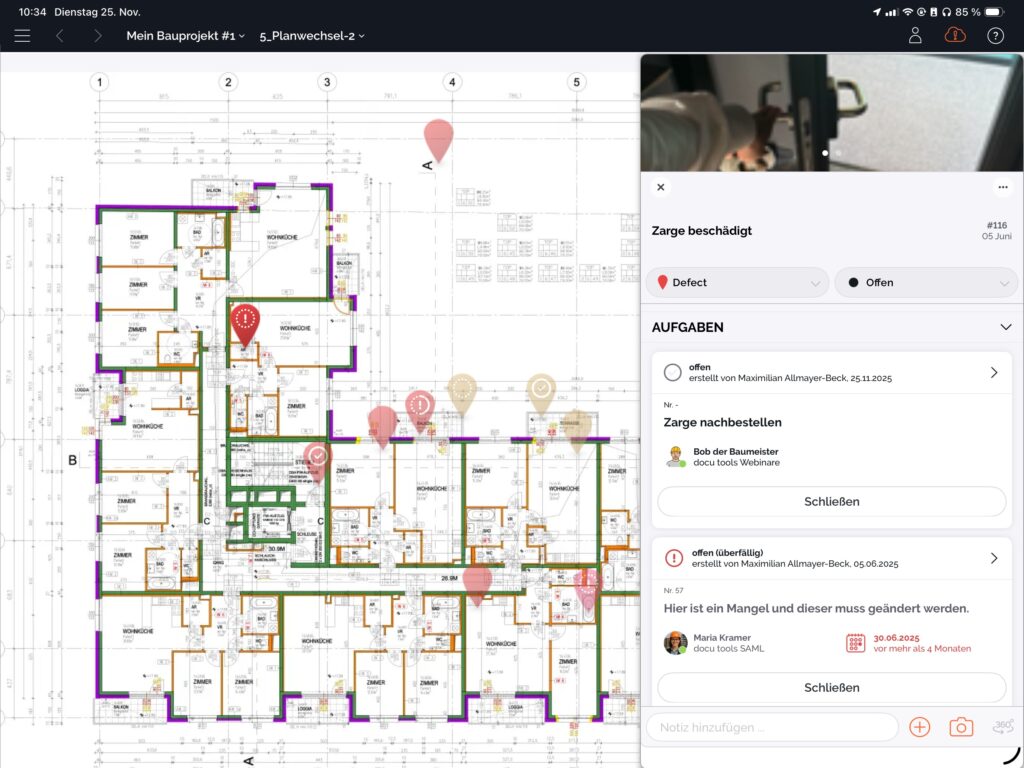Tap the user profile icon
The width and height of the screenshot is (1024, 768).
coord(915,36)
